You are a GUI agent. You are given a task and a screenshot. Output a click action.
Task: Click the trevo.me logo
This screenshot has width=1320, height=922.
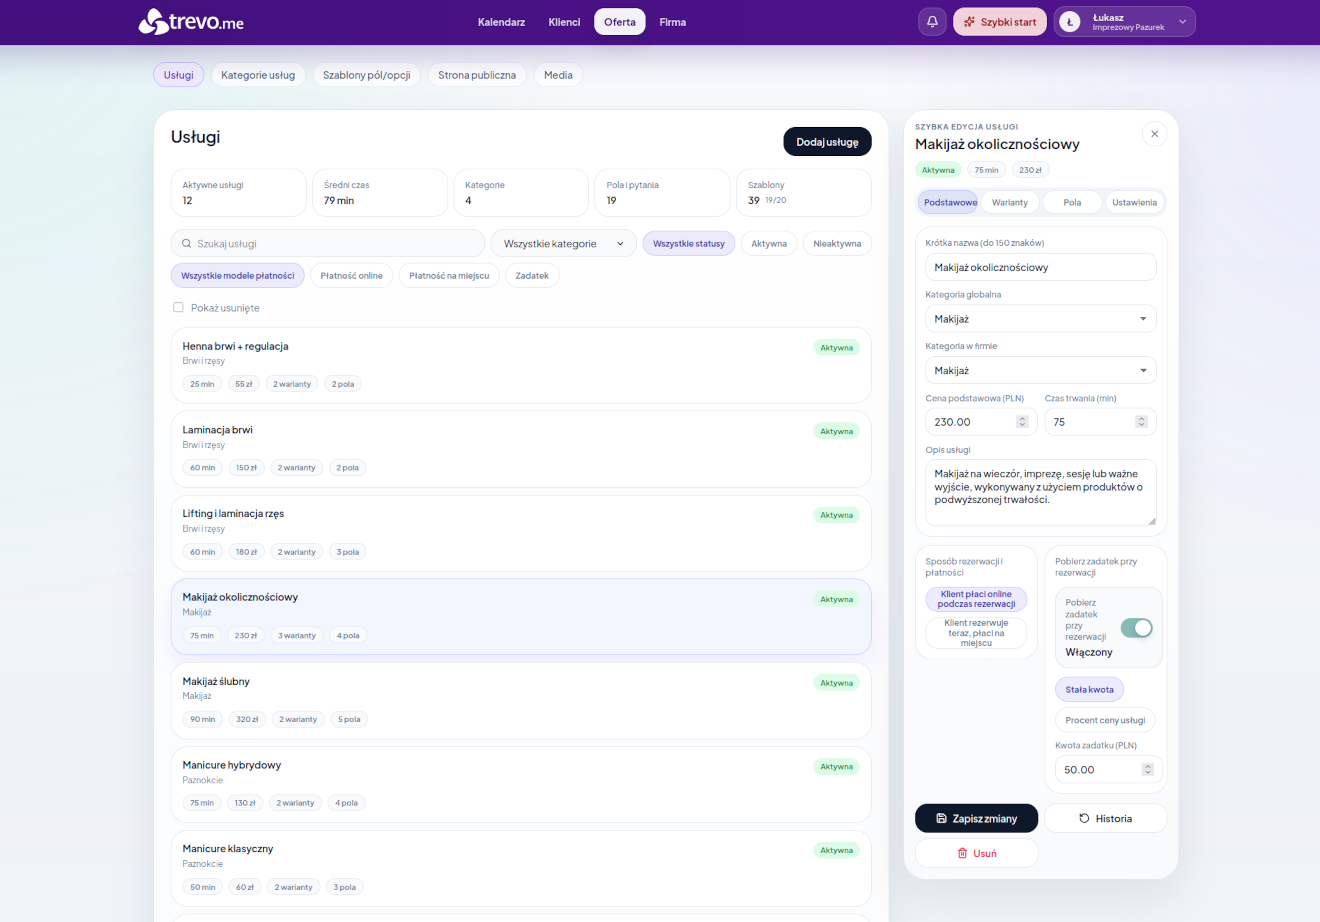[191, 21]
